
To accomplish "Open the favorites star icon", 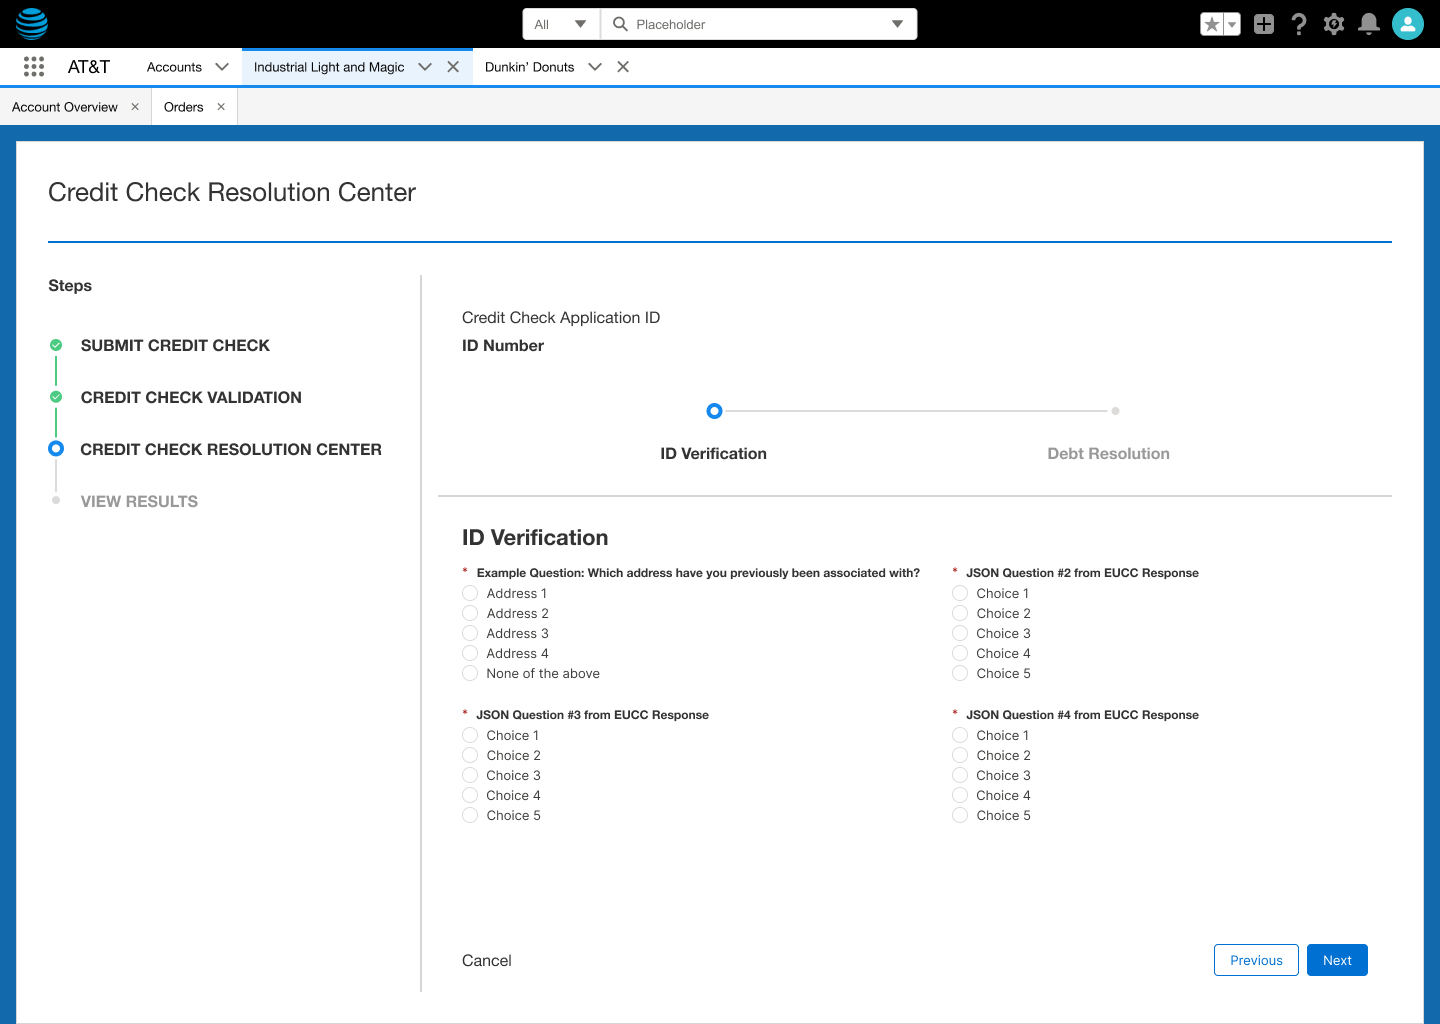I will (1213, 23).
